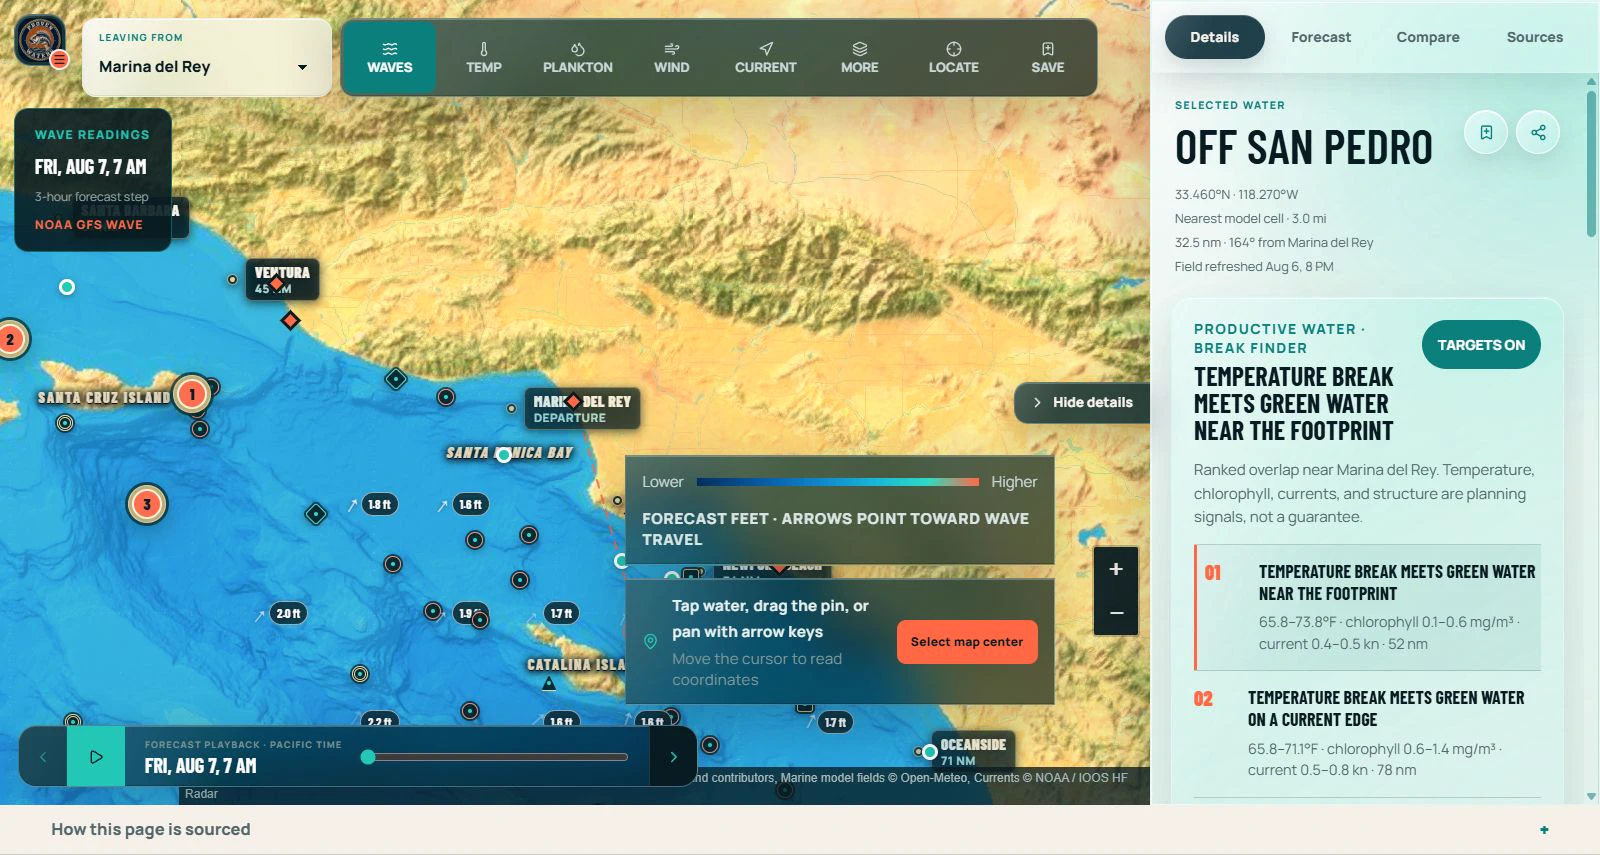Open the app logo menu
This screenshot has width=1600, height=855.
pos(40,42)
